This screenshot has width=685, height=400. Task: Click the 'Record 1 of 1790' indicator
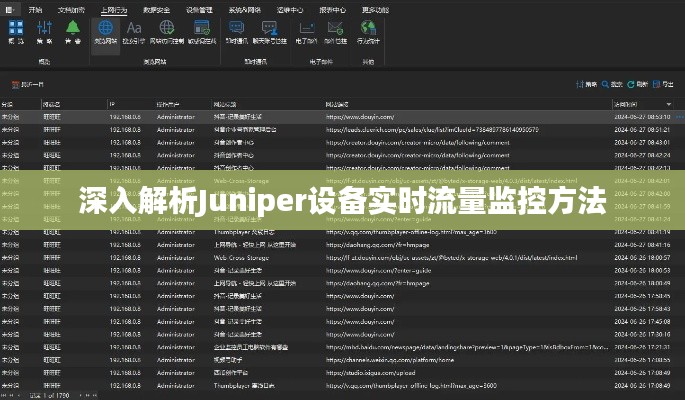(x=49, y=396)
